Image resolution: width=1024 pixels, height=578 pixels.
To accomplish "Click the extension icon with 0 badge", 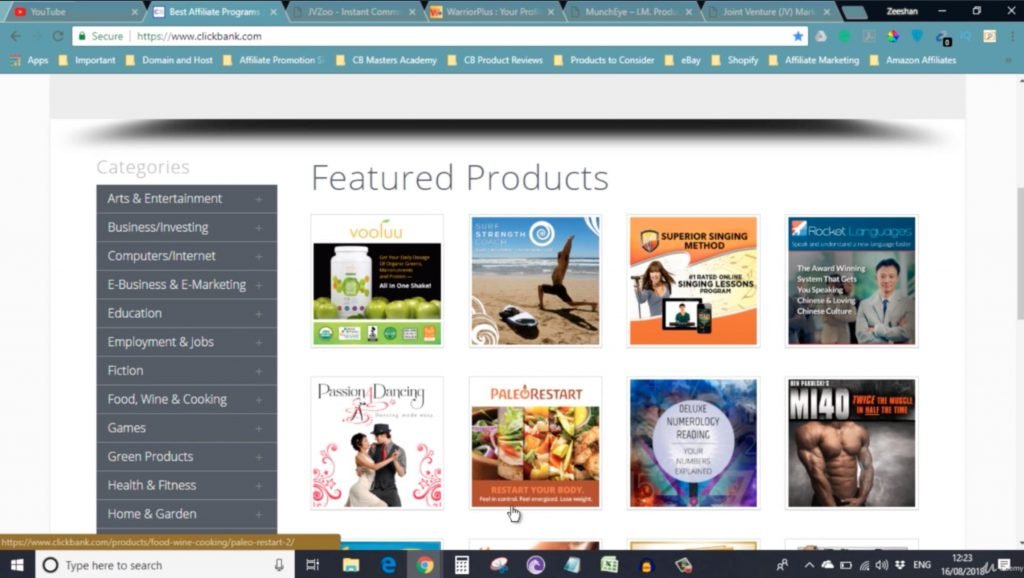I will 942,38.
